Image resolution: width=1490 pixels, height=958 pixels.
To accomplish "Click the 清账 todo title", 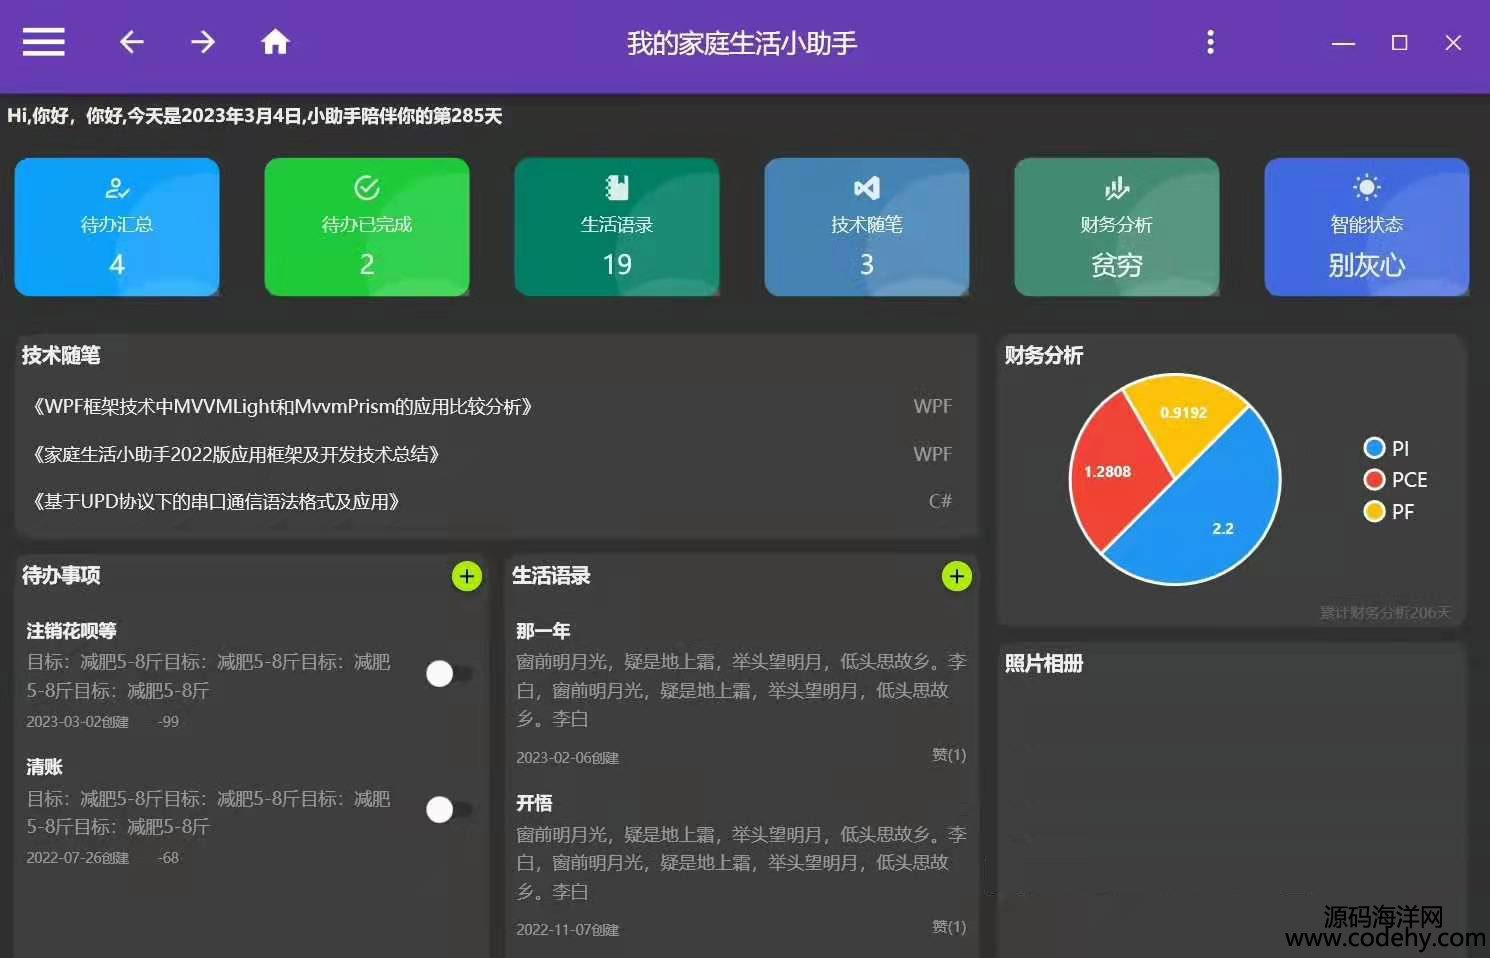I will (44, 767).
